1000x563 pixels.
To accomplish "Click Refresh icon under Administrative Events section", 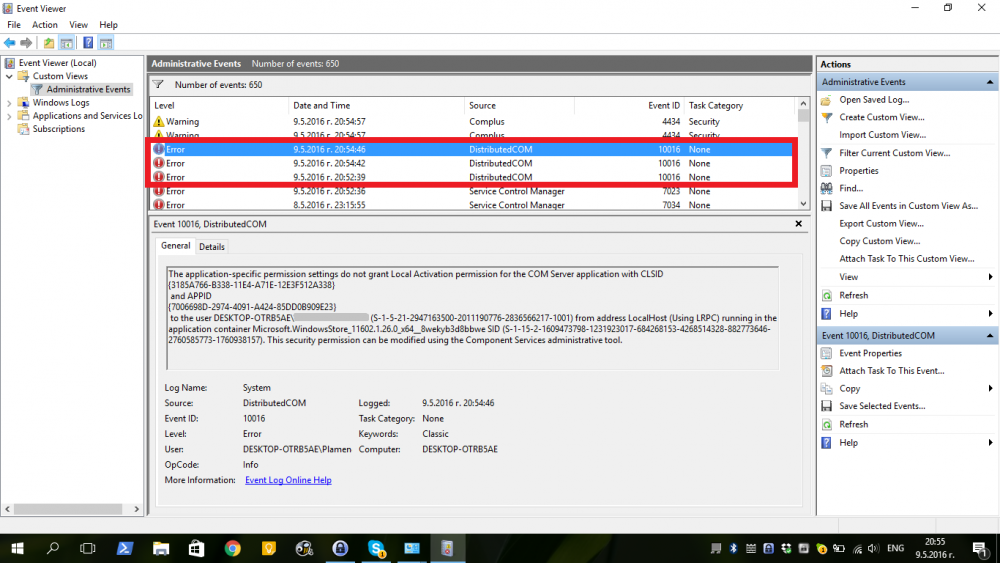I will pyautogui.click(x=827, y=296).
